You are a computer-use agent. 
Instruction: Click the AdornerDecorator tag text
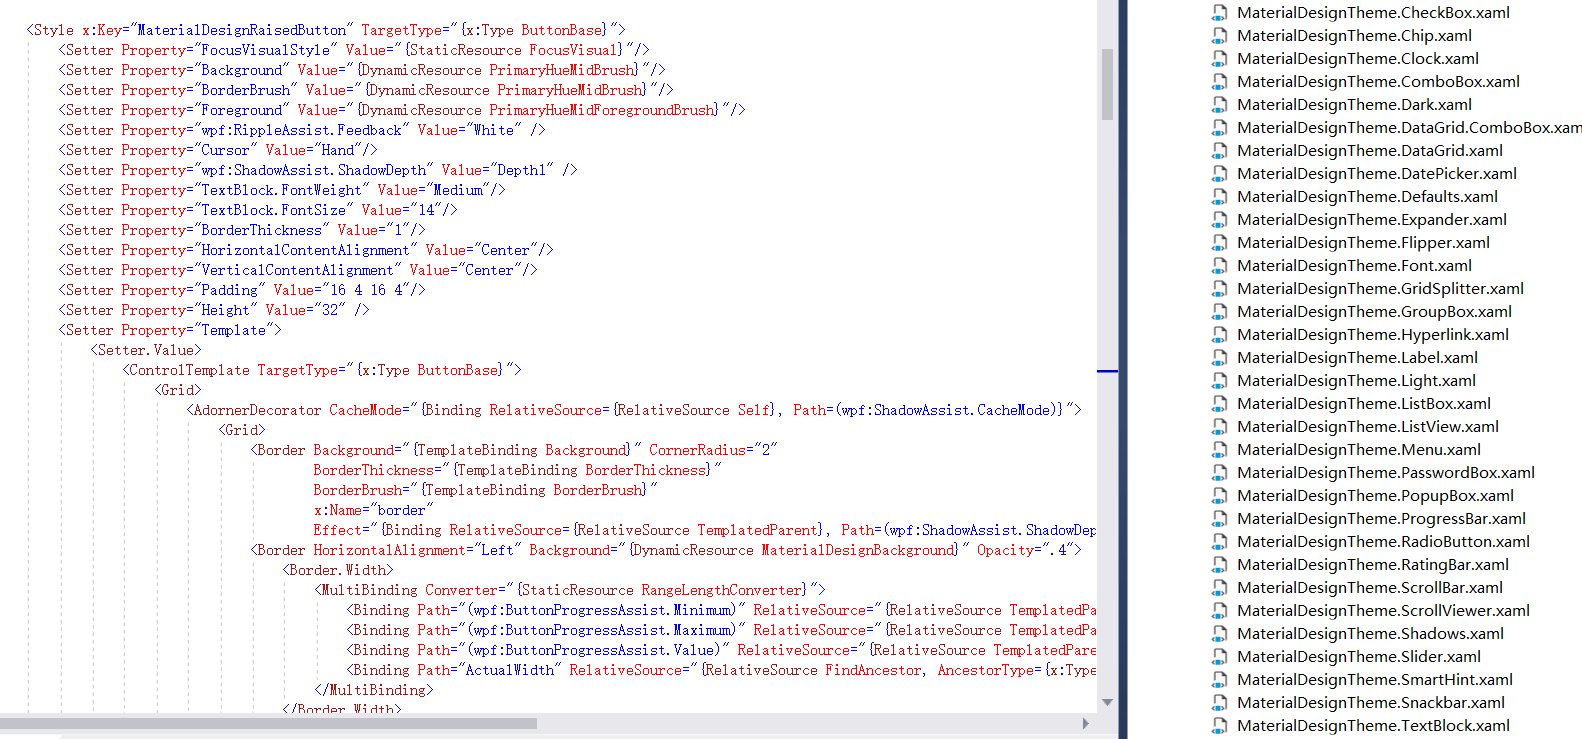pos(257,410)
